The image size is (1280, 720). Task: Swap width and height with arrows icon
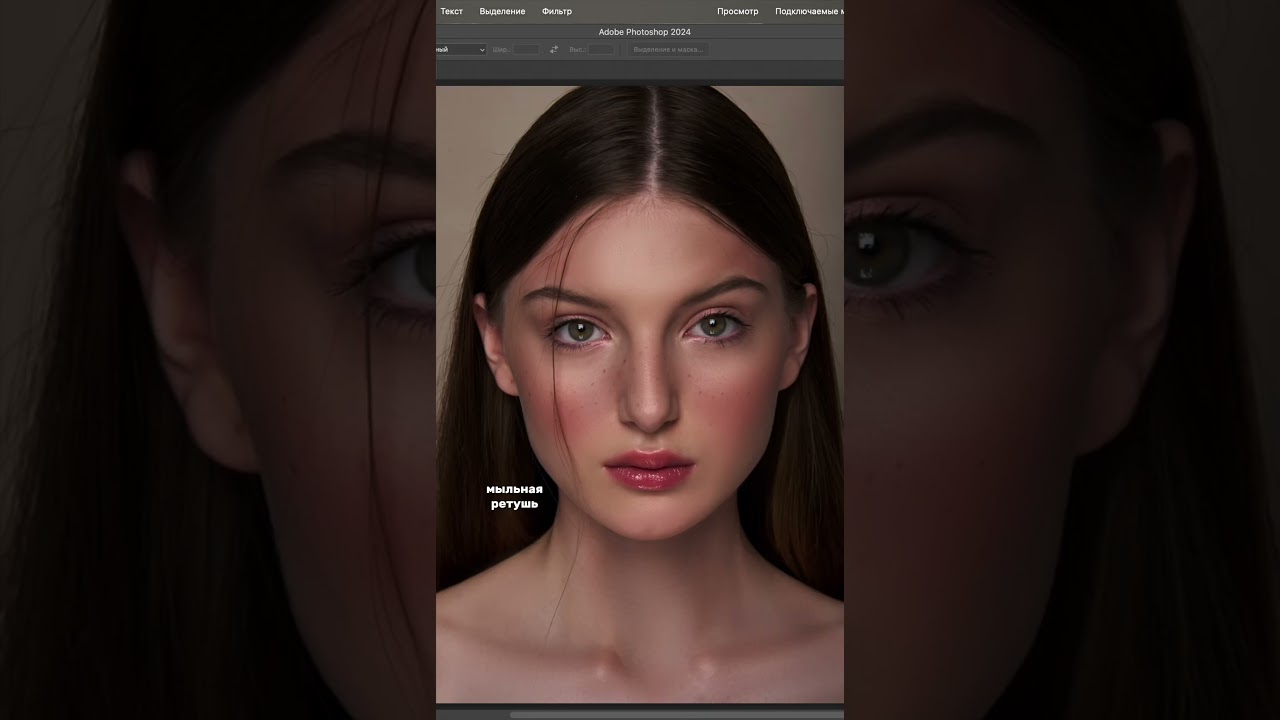(x=554, y=49)
